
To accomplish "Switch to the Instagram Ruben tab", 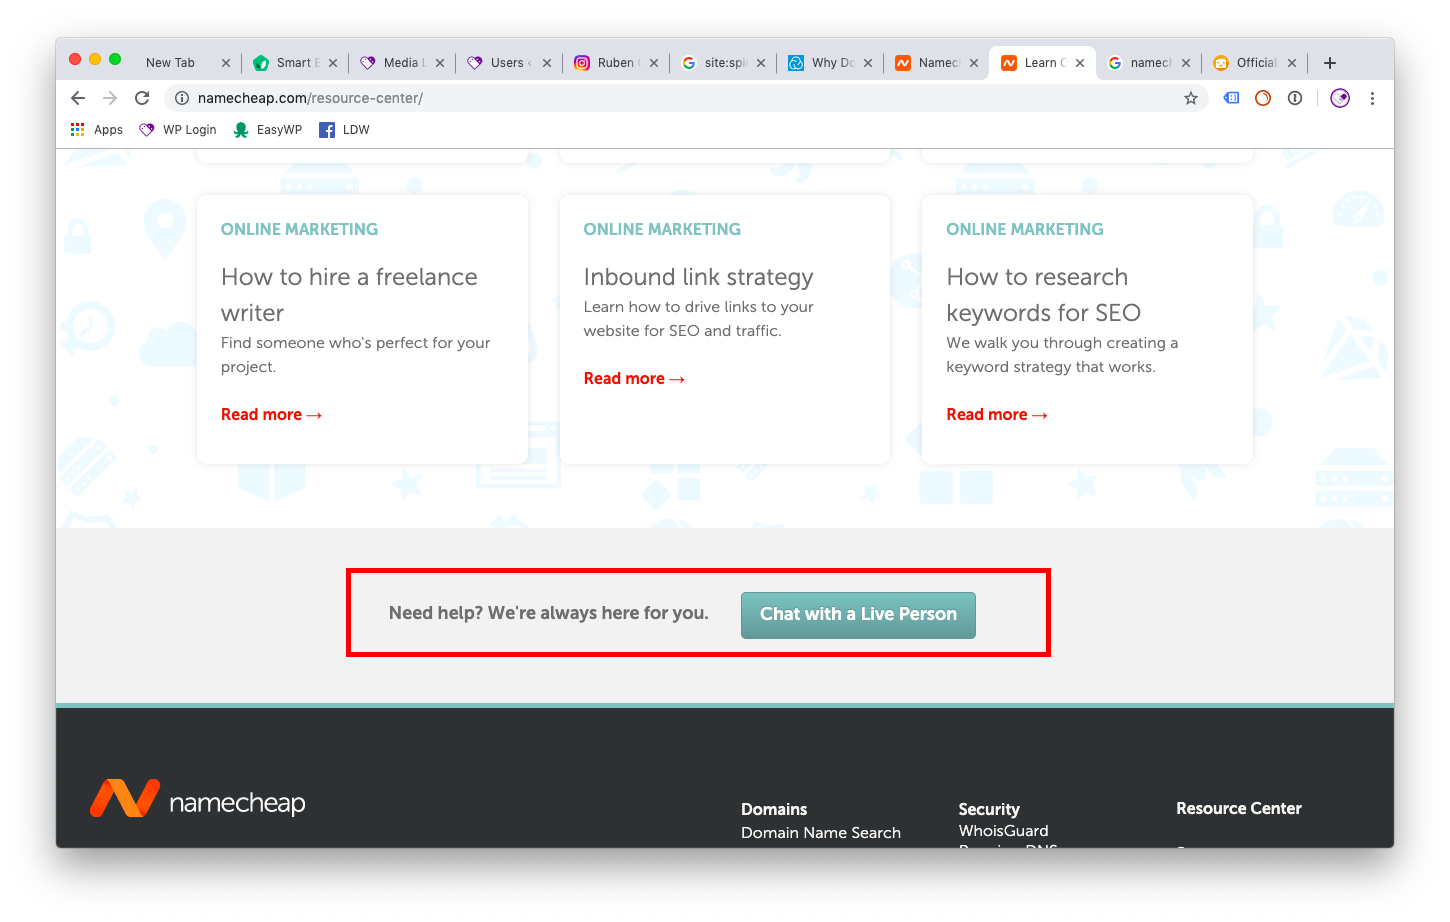I will pos(612,63).
